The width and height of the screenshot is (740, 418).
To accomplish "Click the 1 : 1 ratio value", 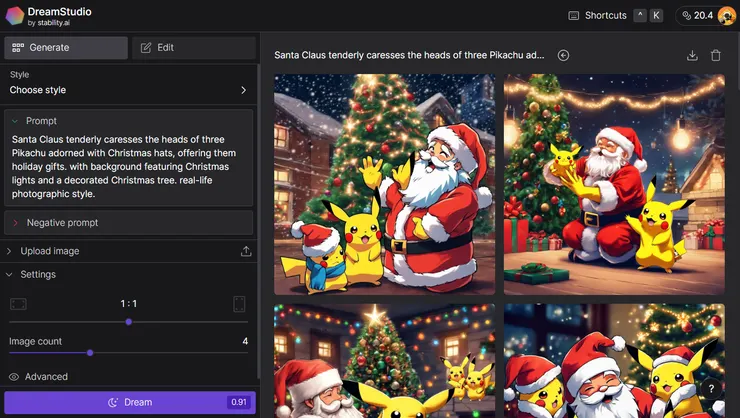I will [128, 304].
